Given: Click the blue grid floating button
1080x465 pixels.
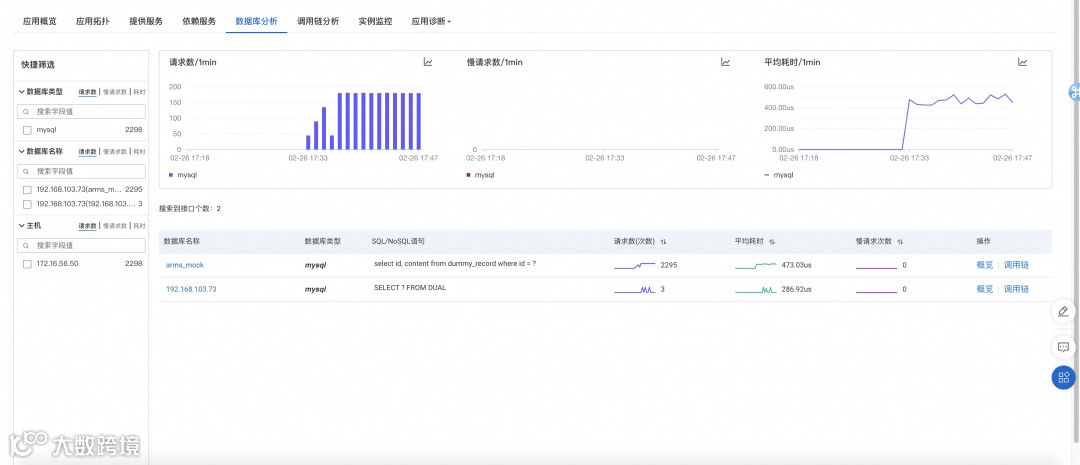Looking at the screenshot, I should pos(1063,377).
